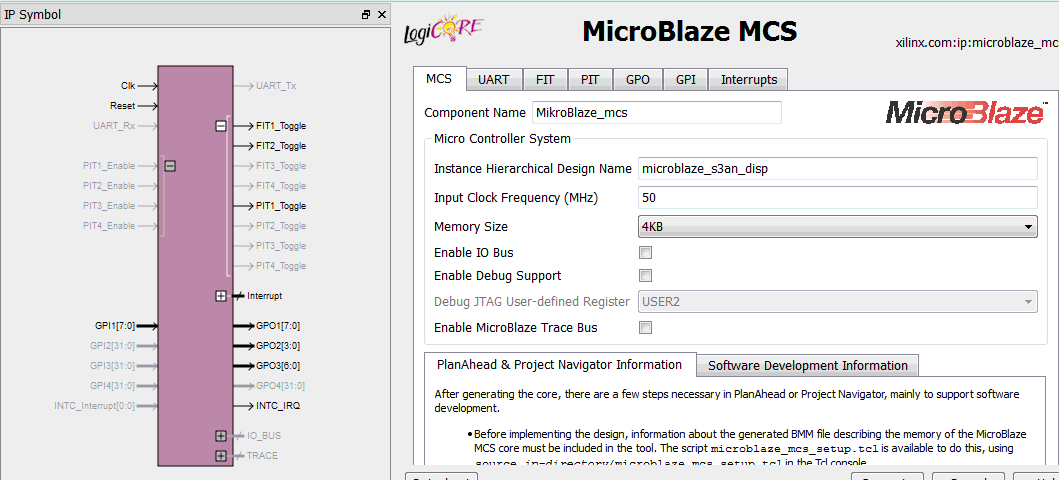This screenshot has height=480, width=1059.
Task: Open the FIT tab
Action: point(545,80)
